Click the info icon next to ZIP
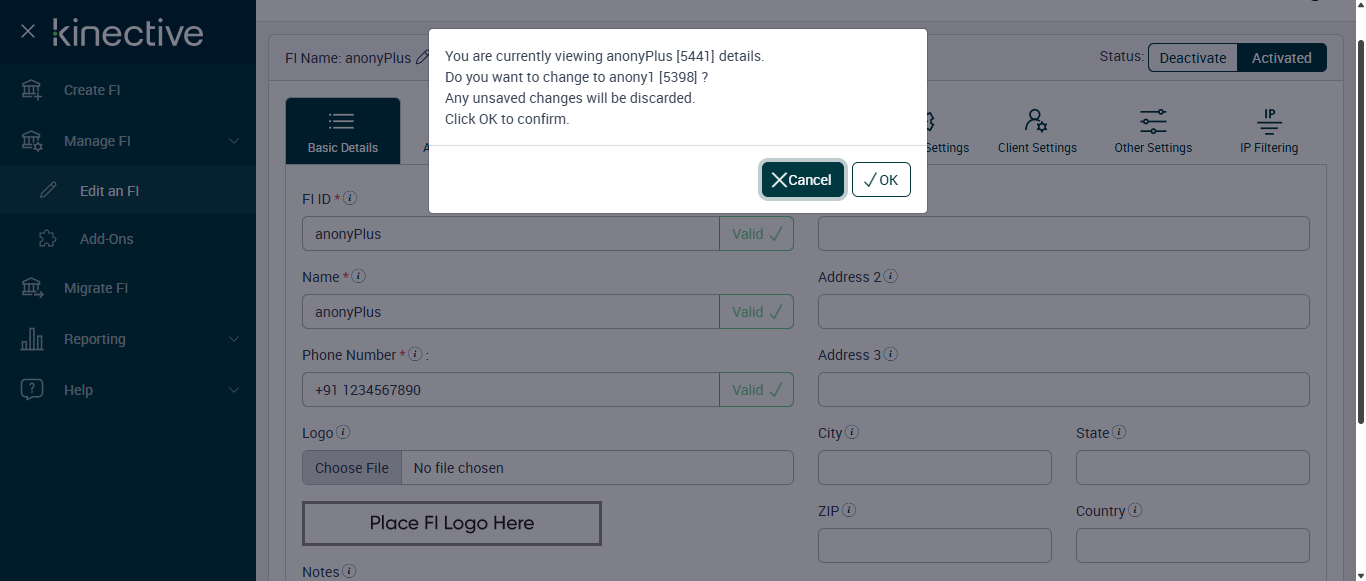This screenshot has width=1366, height=581. (x=849, y=511)
